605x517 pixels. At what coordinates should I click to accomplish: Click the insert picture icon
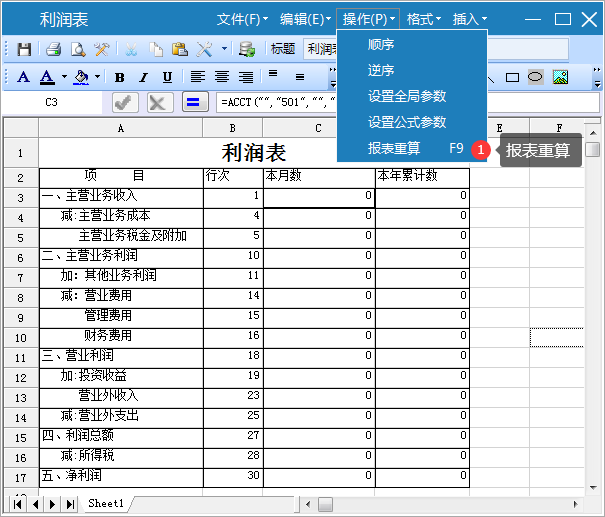coord(560,77)
